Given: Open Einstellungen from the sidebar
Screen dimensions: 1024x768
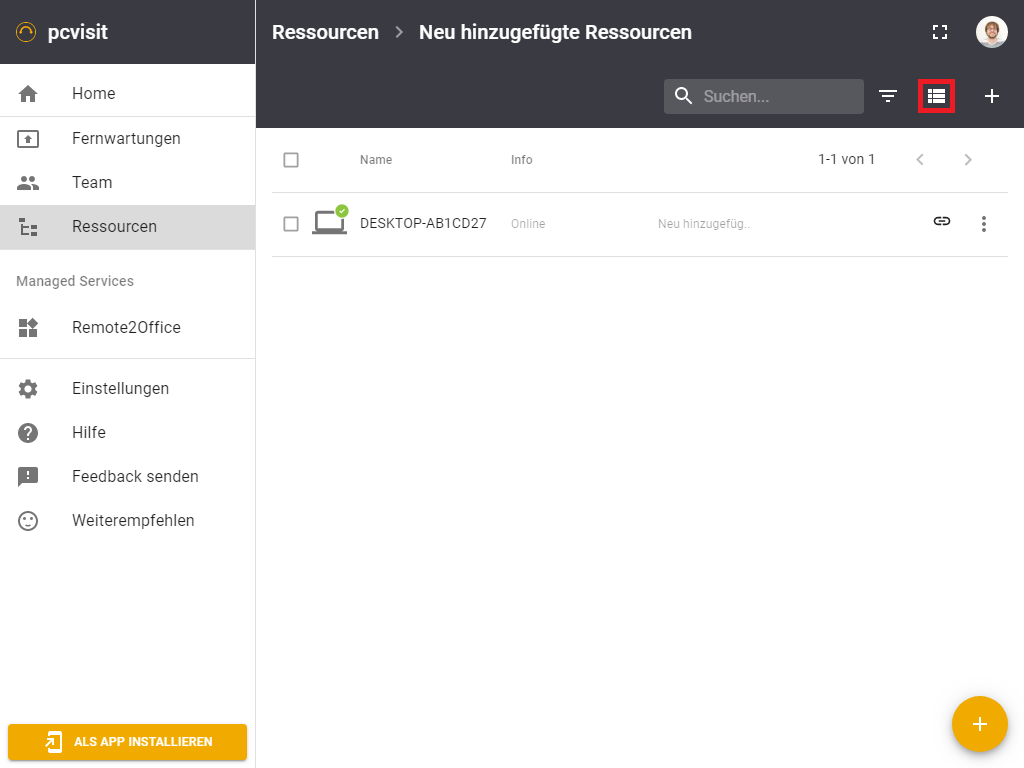Looking at the screenshot, I should [120, 388].
